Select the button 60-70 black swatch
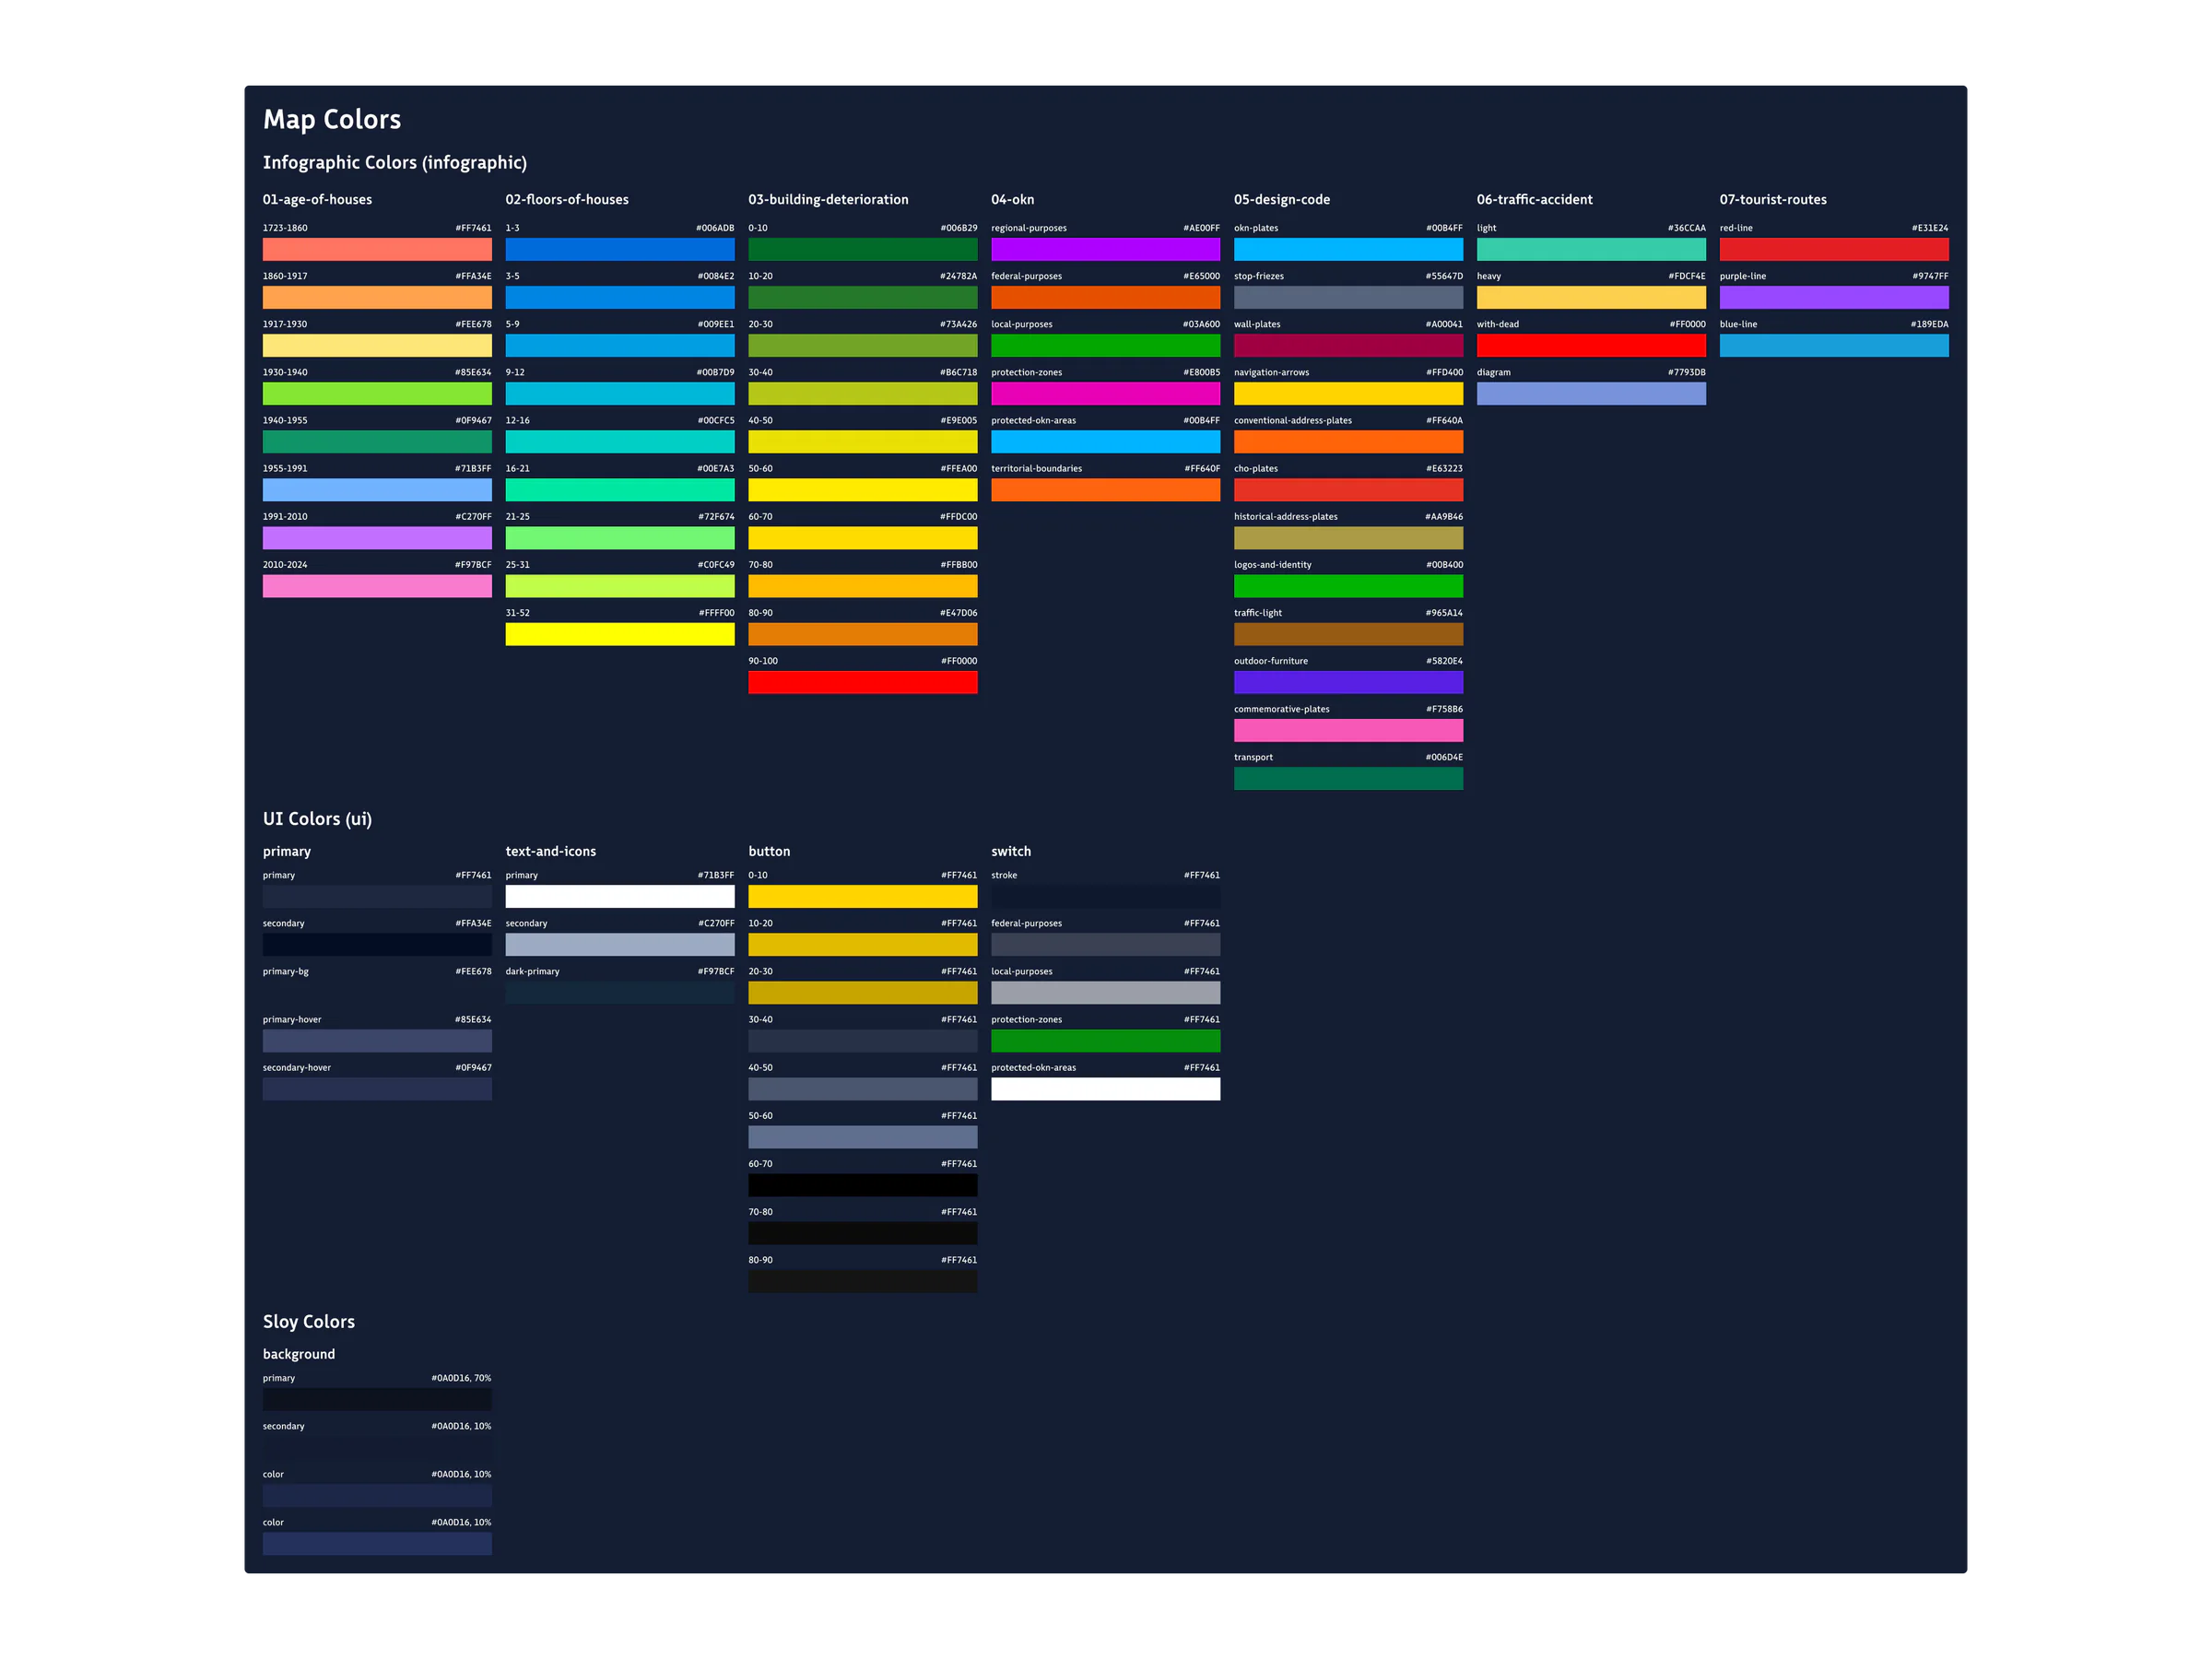The image size is (2212, 1659). click(863, 1185)
